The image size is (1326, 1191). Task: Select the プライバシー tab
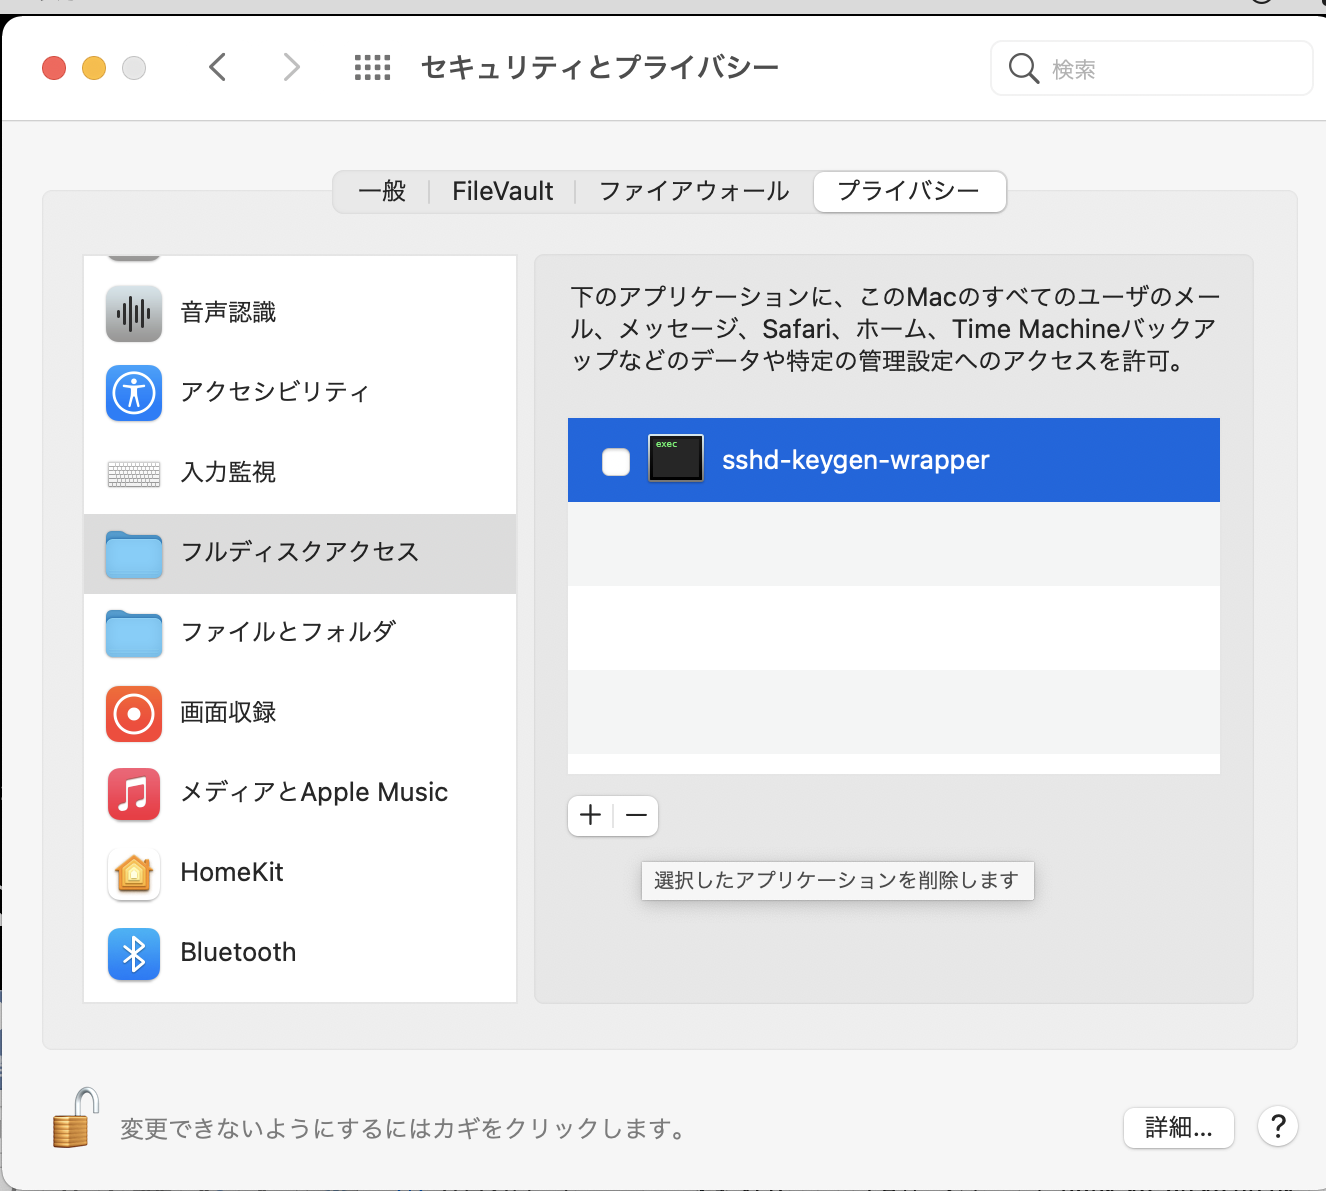pos(909,191)
